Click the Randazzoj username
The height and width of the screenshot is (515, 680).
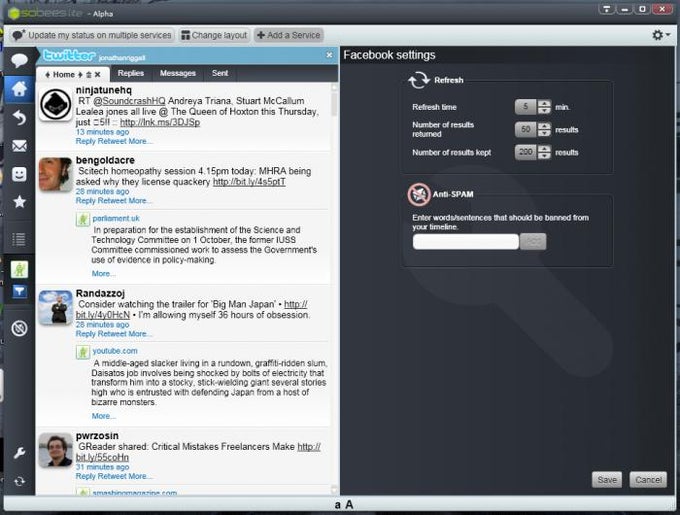(x=100, y=293)
